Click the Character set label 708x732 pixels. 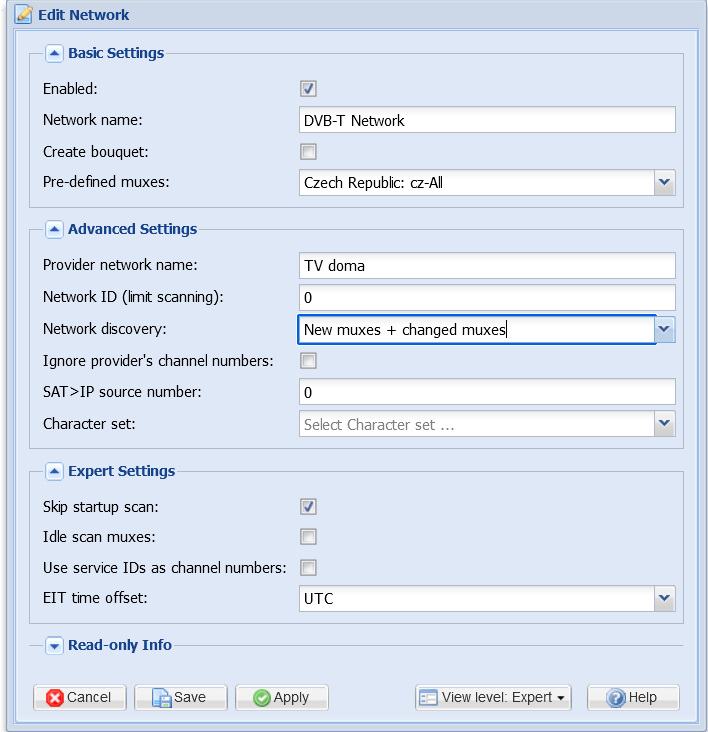coord(89,423)
